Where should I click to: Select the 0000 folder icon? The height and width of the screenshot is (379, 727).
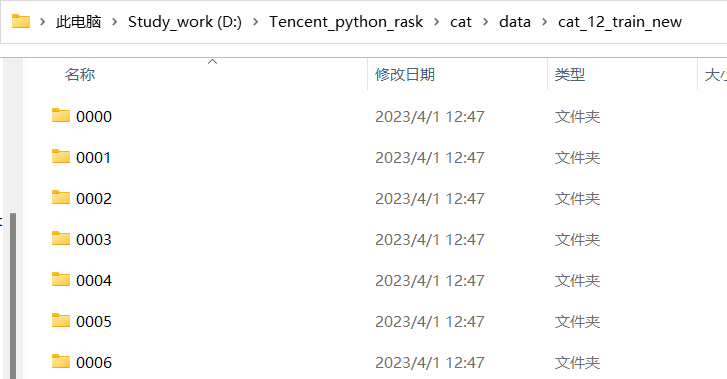pyautogui.click(x=61, y=116)
